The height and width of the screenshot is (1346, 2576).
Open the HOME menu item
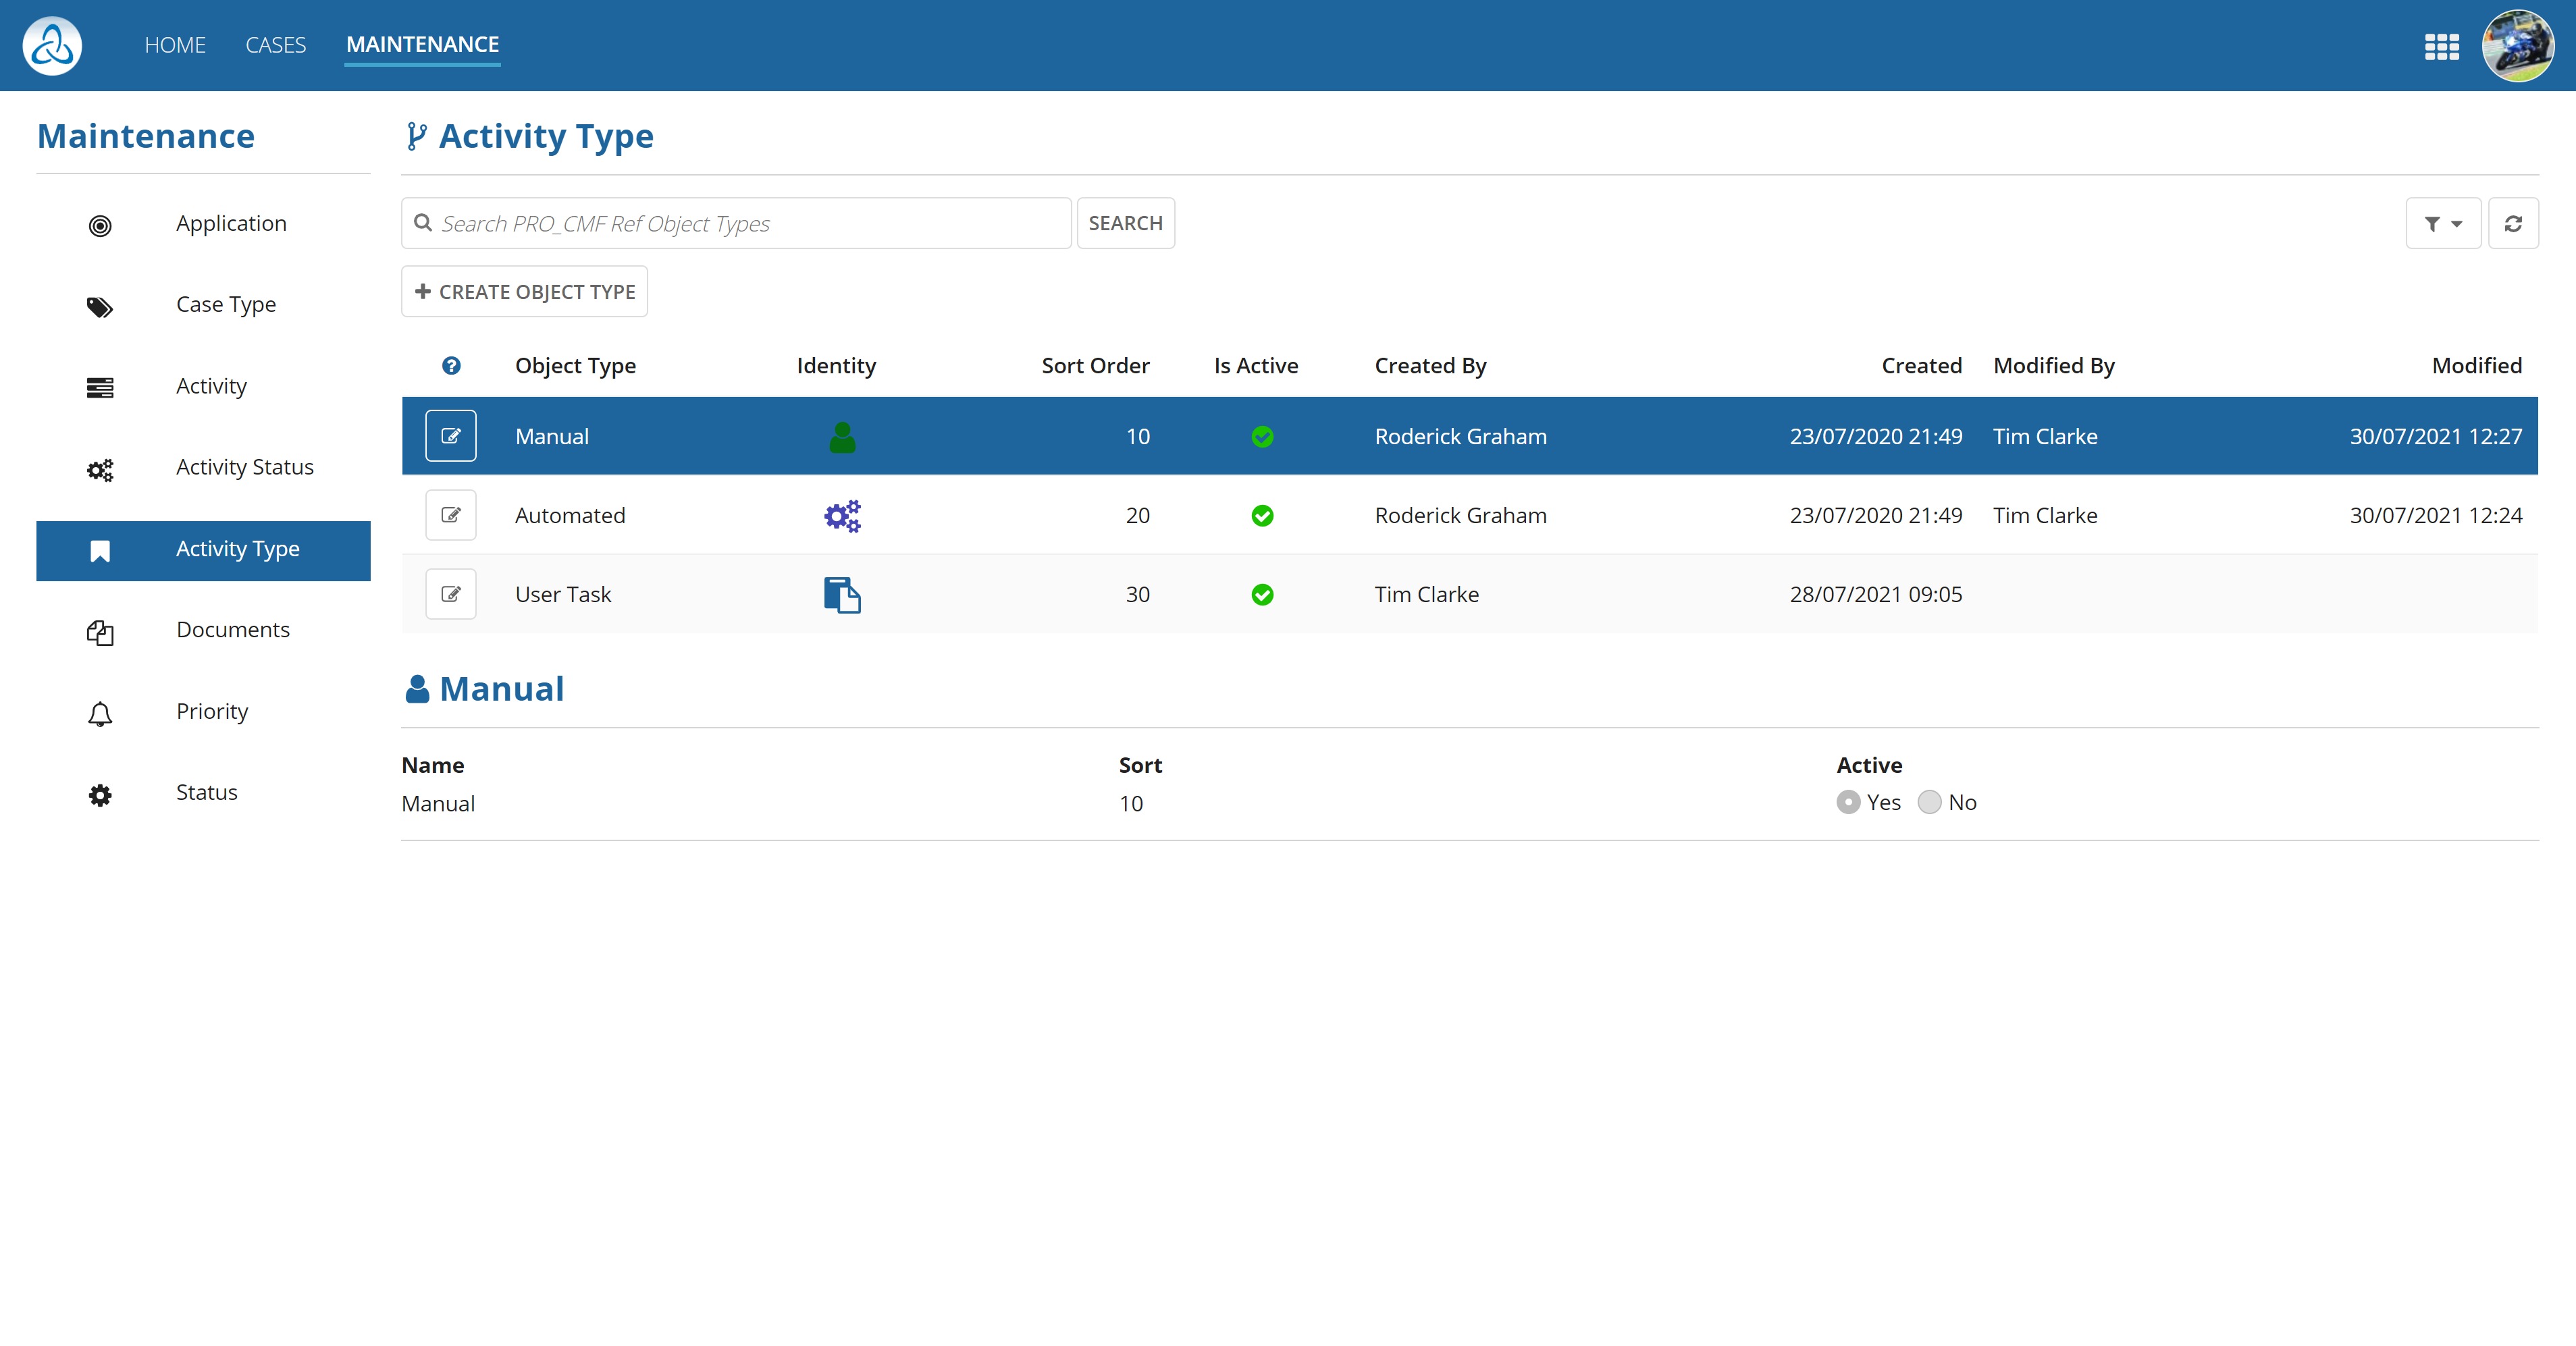[175, 45]
